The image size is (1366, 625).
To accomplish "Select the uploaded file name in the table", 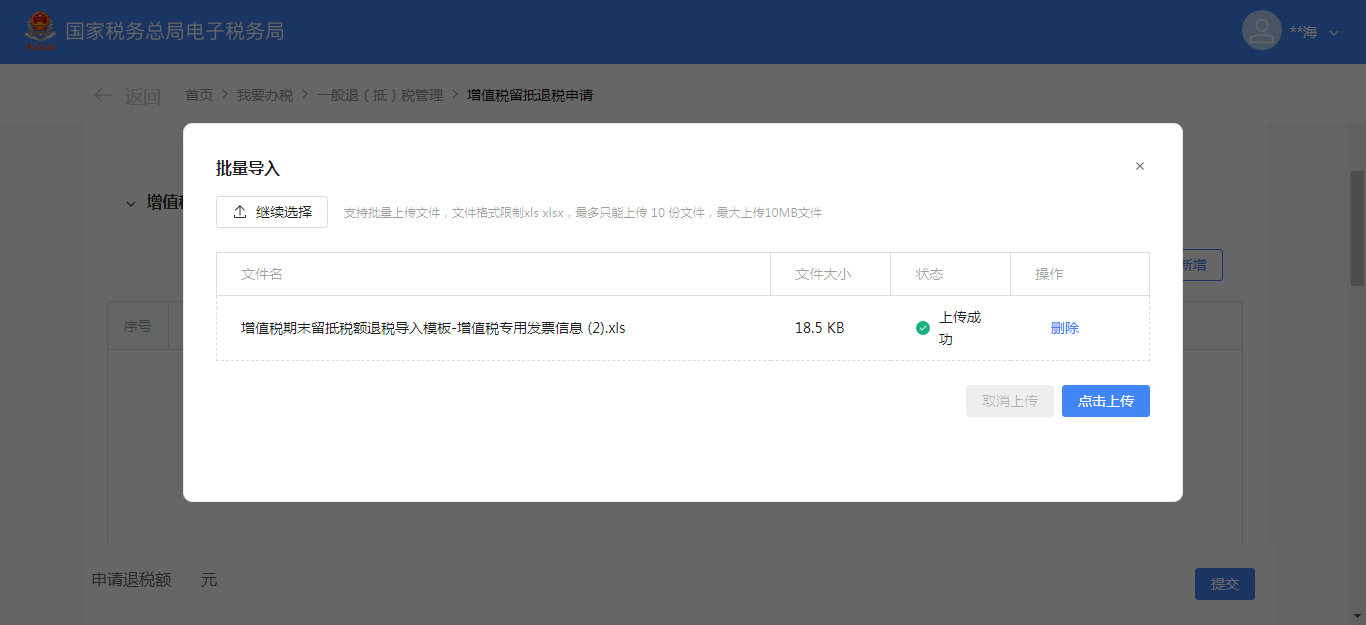I will [x=432, y=328].
